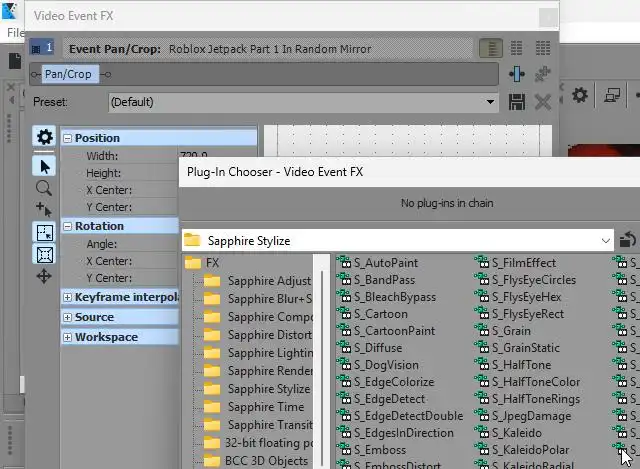Expand the Source section

click(68, 318)
